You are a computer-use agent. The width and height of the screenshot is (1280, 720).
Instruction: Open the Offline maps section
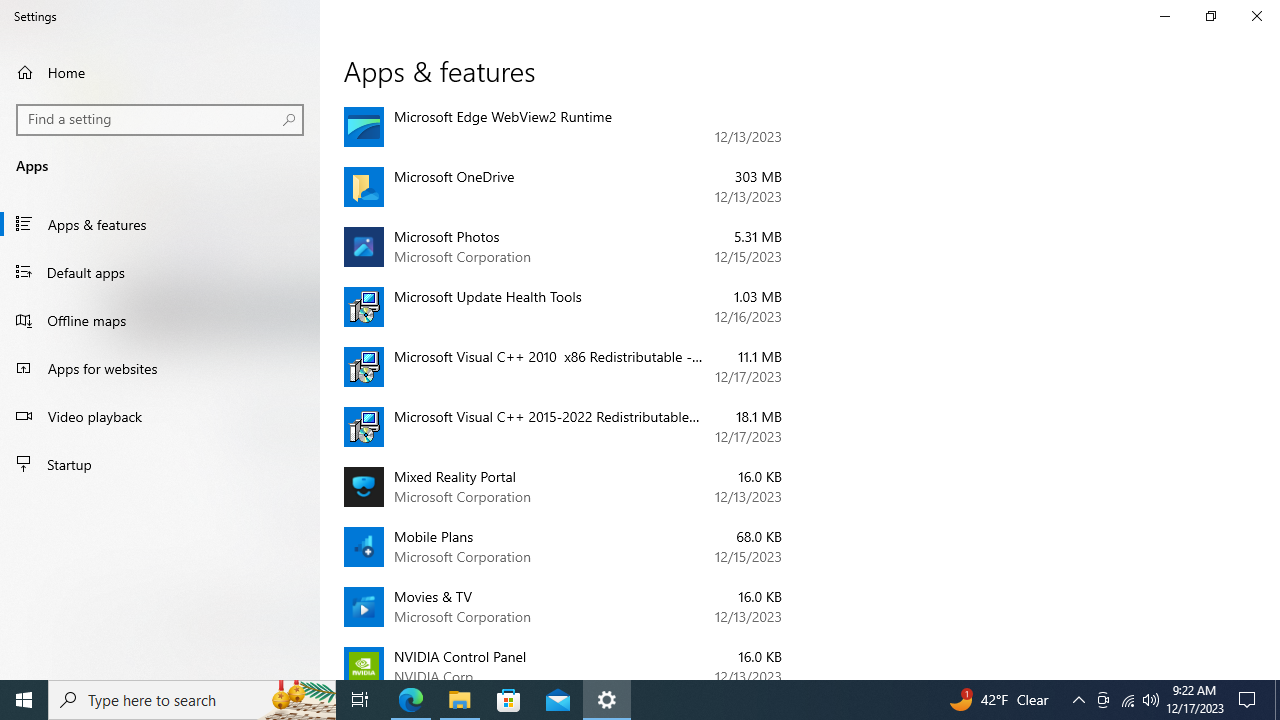[86, 320]
